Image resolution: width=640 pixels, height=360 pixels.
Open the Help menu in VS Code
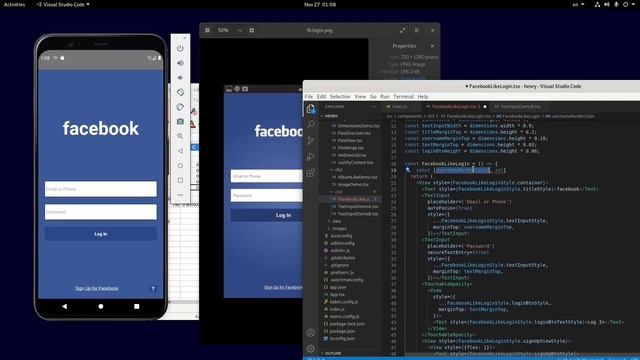click(x=423, y=97)
